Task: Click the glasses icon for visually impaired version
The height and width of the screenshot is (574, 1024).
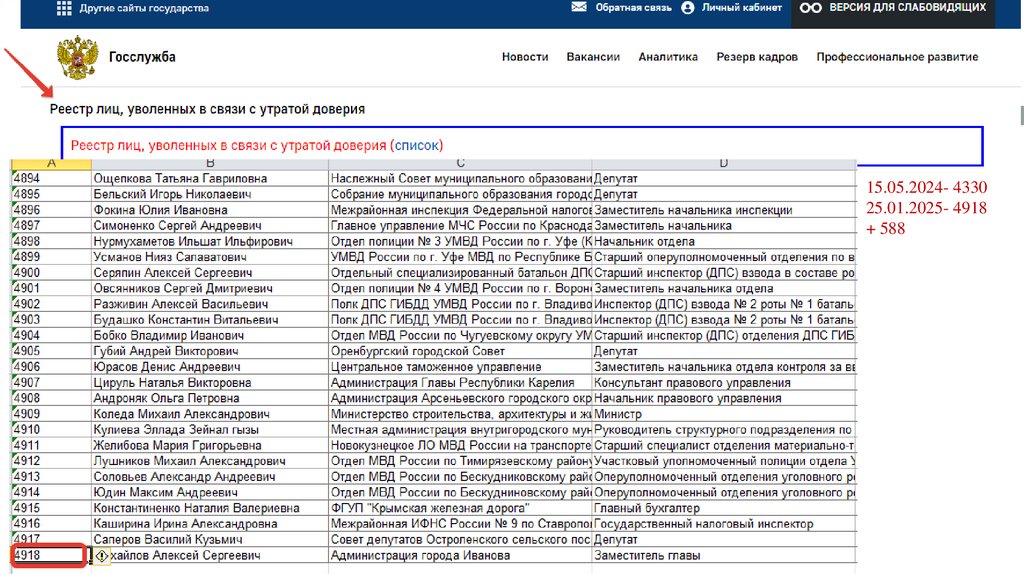Action: [810, 8]
